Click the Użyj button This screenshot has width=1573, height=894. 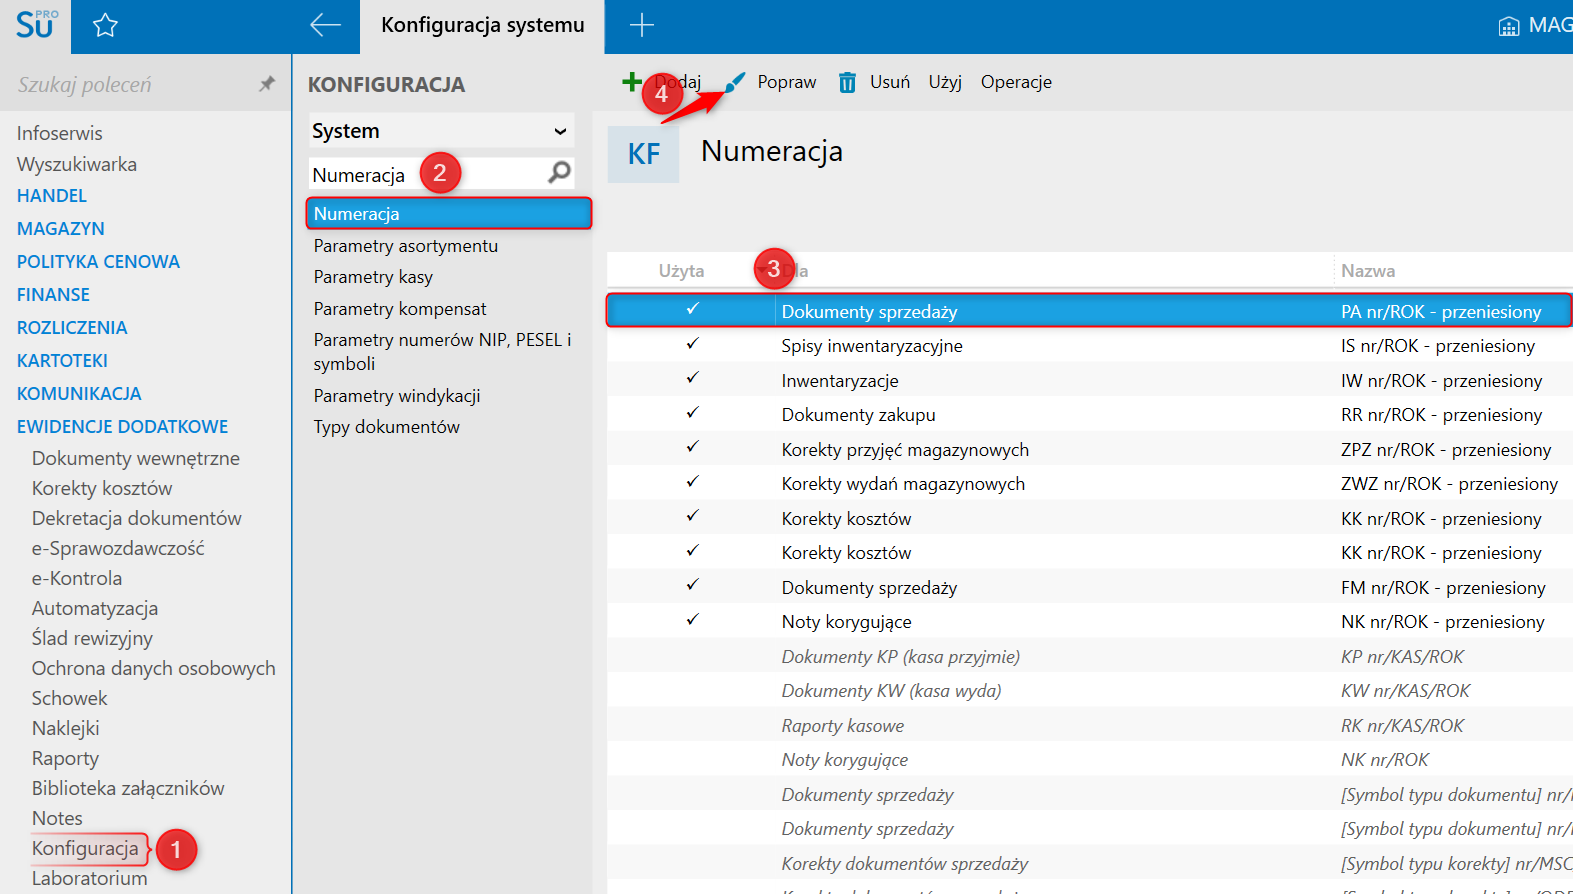[944, 82]
